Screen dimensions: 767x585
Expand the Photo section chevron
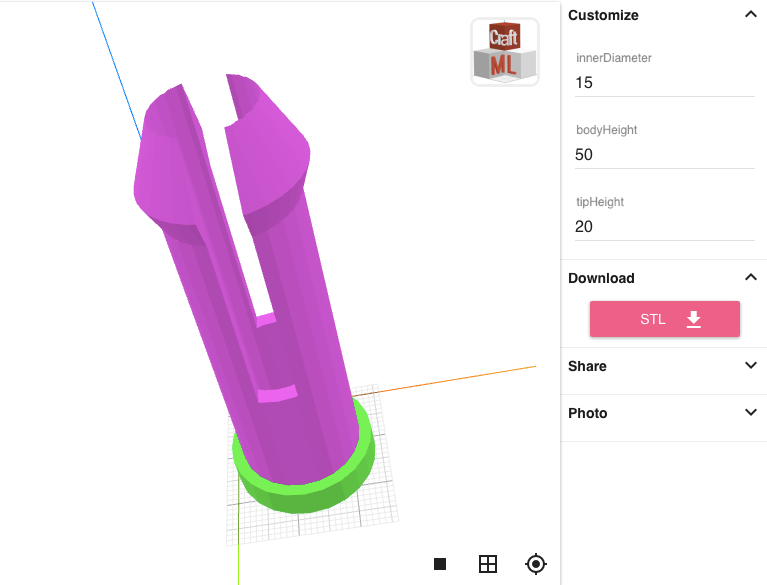tap(750, 412)
